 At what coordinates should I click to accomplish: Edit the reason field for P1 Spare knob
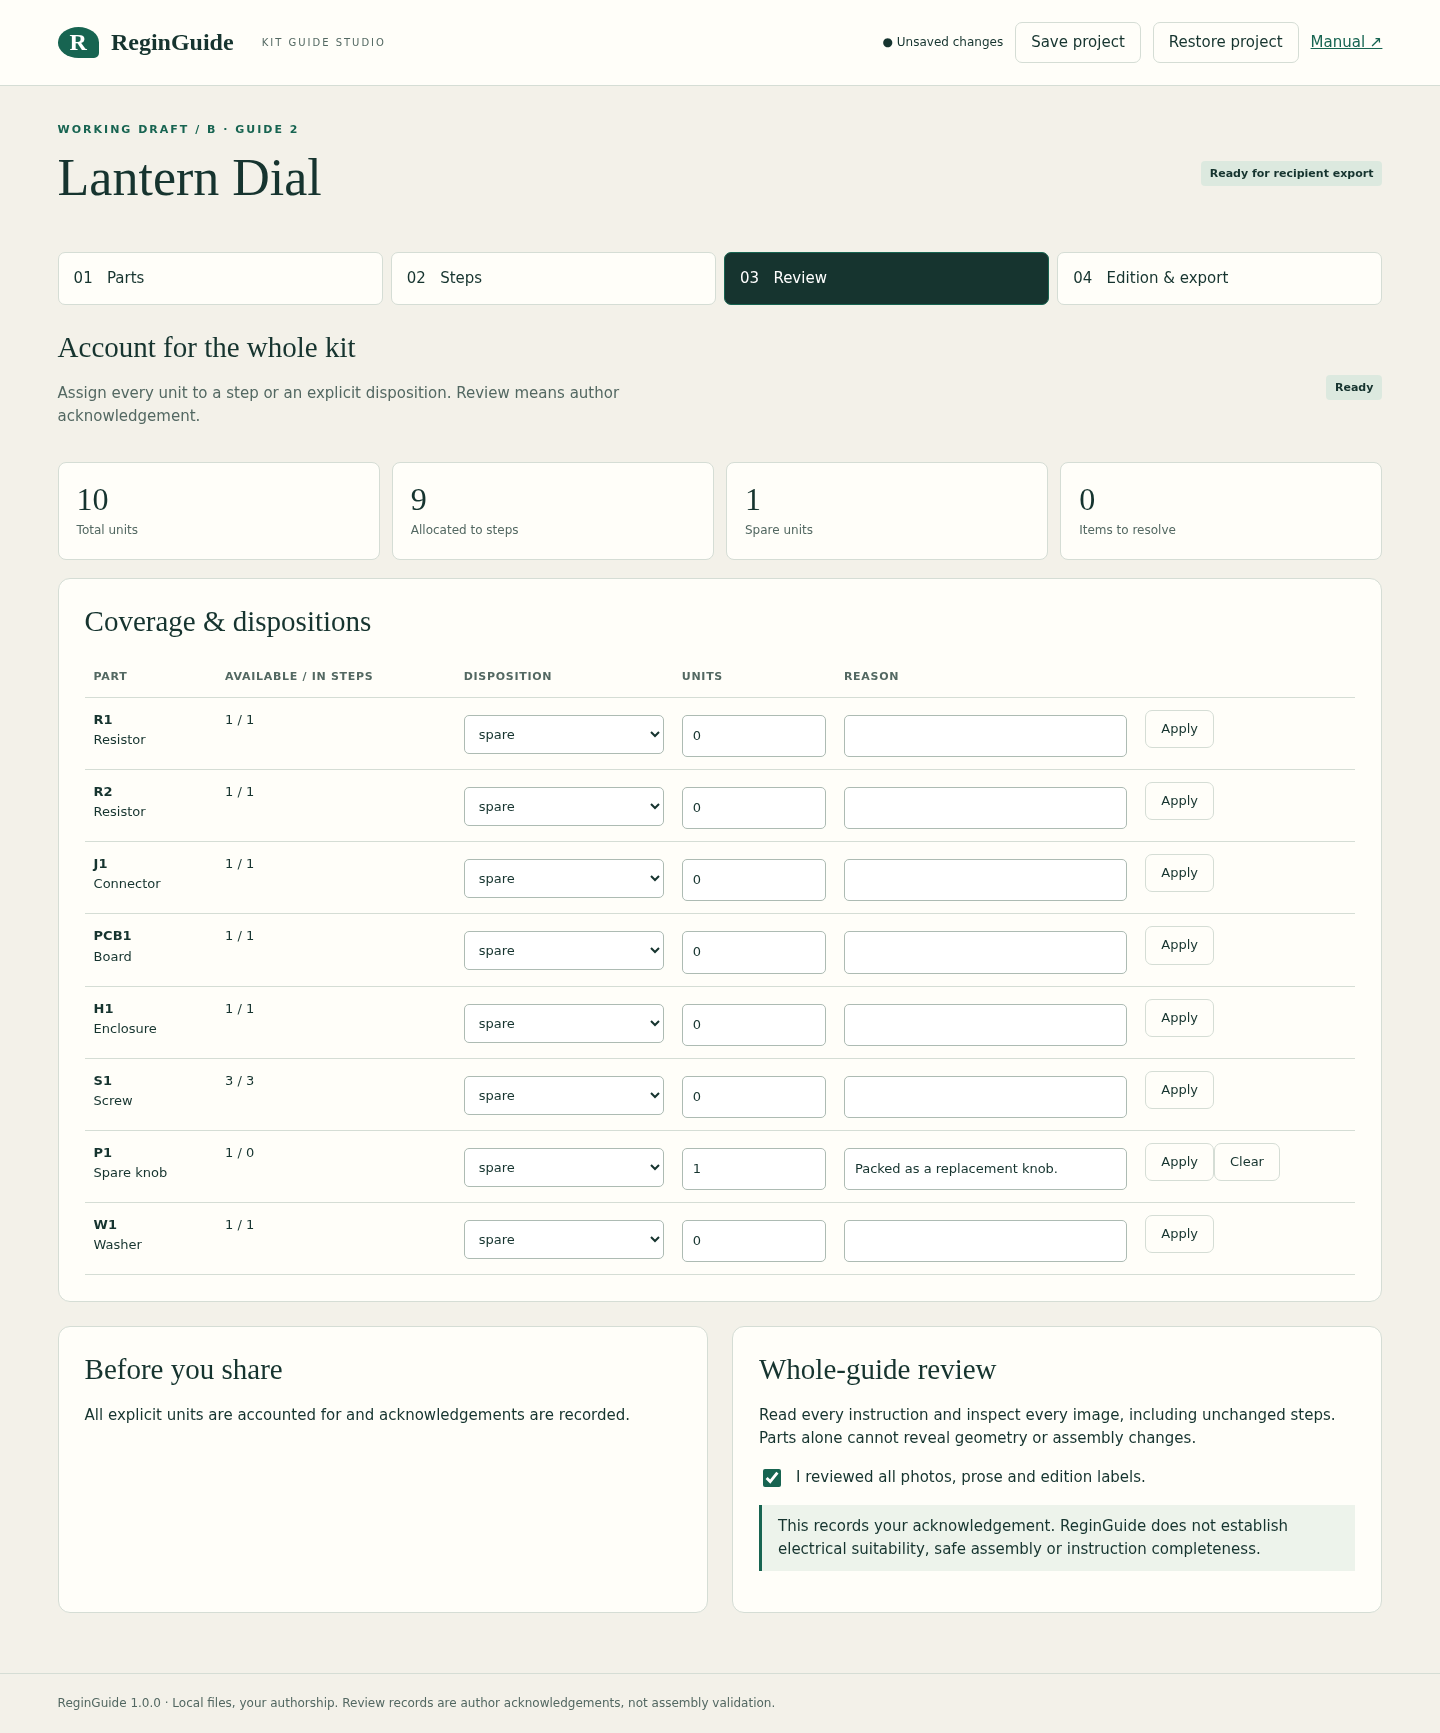tap(985, 1169)
